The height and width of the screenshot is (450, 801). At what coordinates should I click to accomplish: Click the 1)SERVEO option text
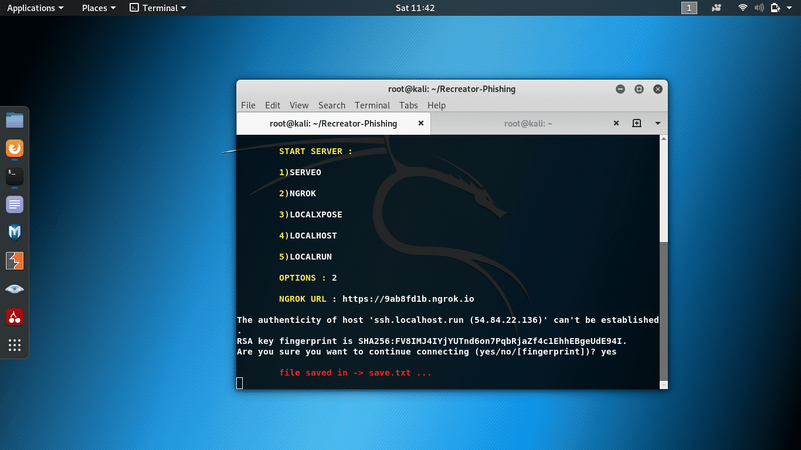(300, 172)
